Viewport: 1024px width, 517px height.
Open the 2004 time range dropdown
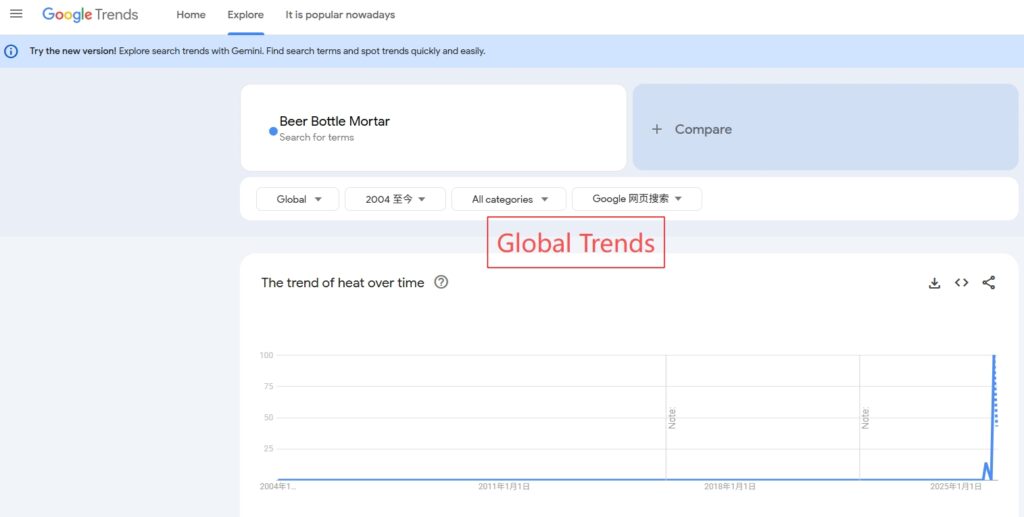click(395, 199)
